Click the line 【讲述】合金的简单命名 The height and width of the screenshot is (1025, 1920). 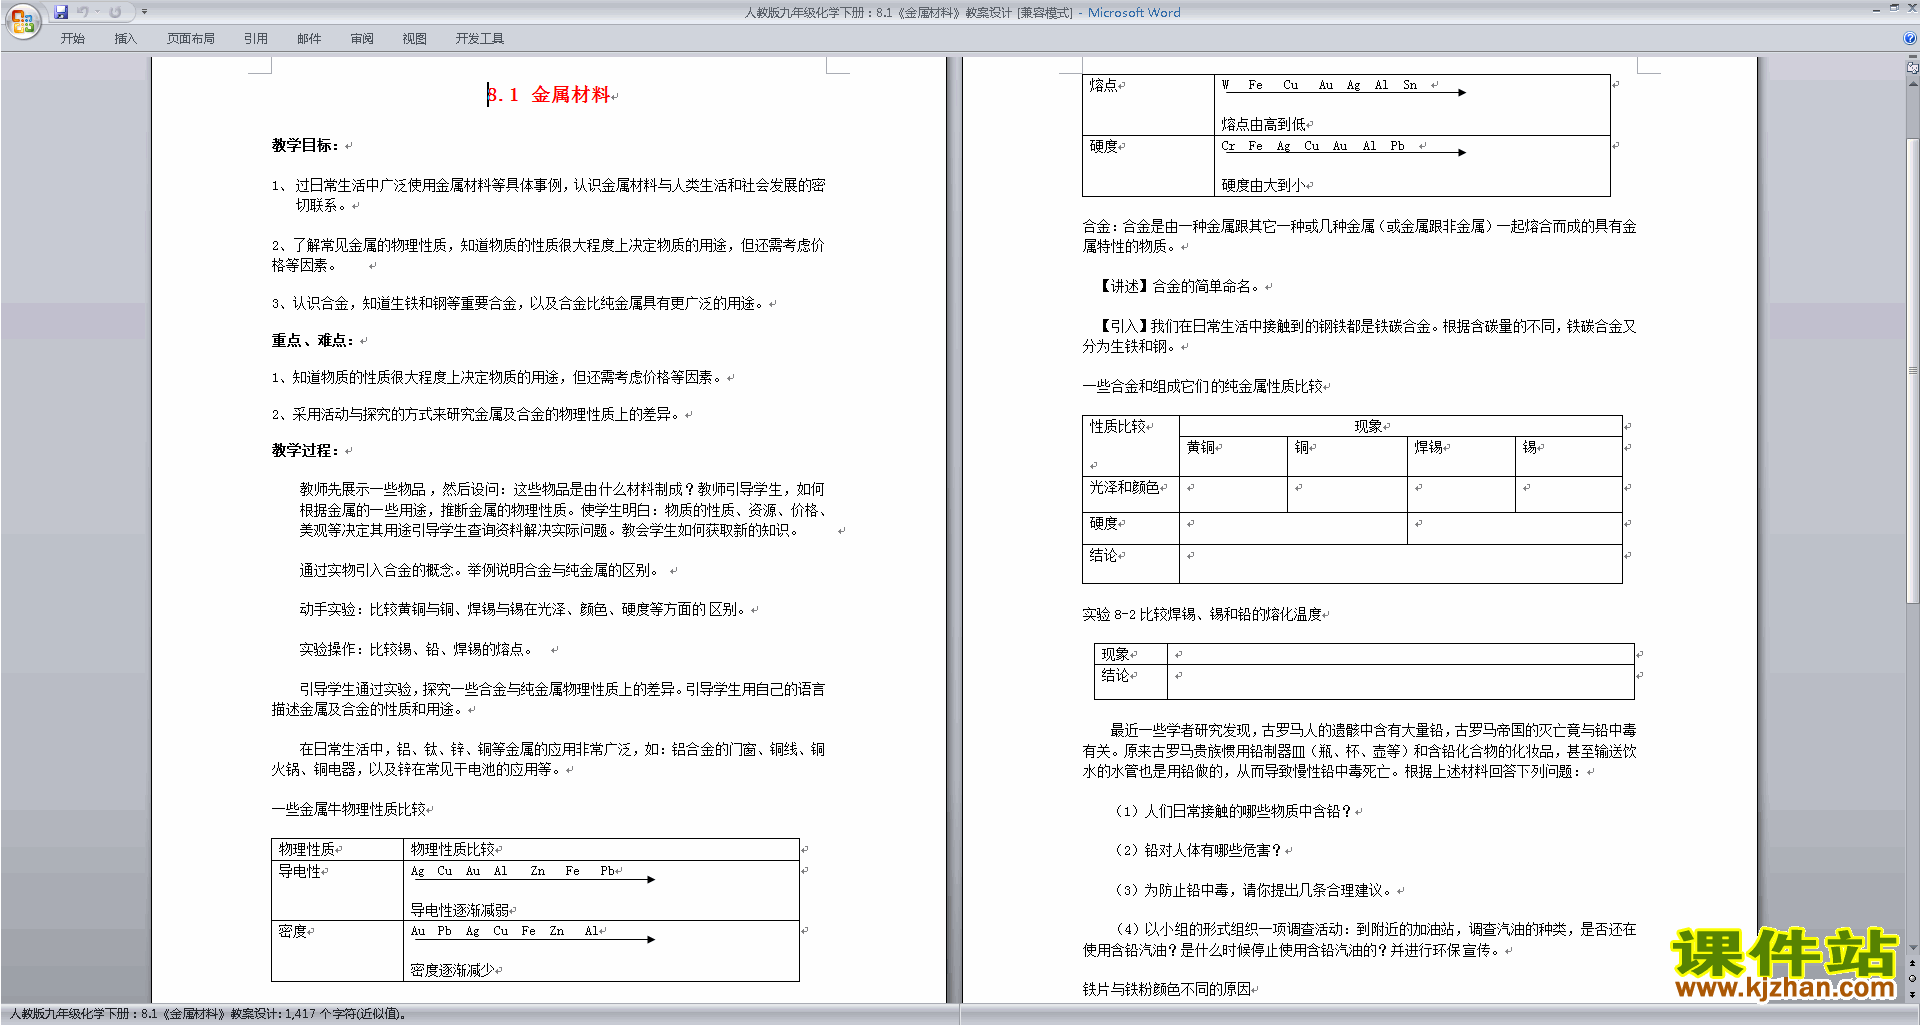(1181, 286)
